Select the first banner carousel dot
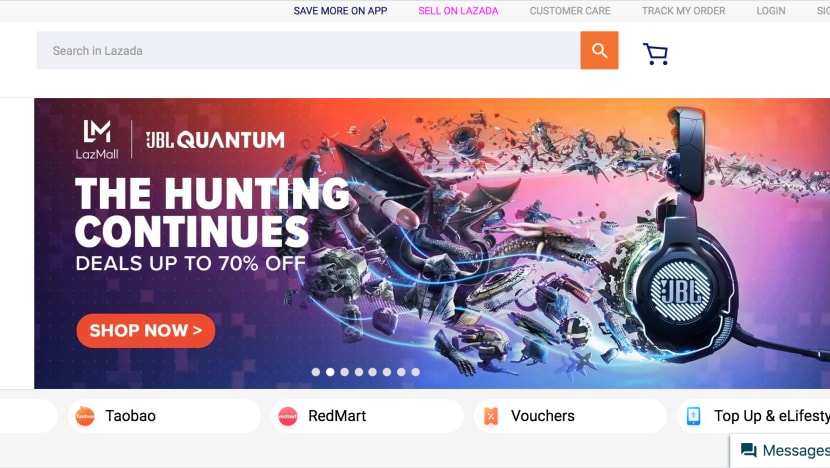This screenshot has height=468, width=830. (x=315, y=372)
